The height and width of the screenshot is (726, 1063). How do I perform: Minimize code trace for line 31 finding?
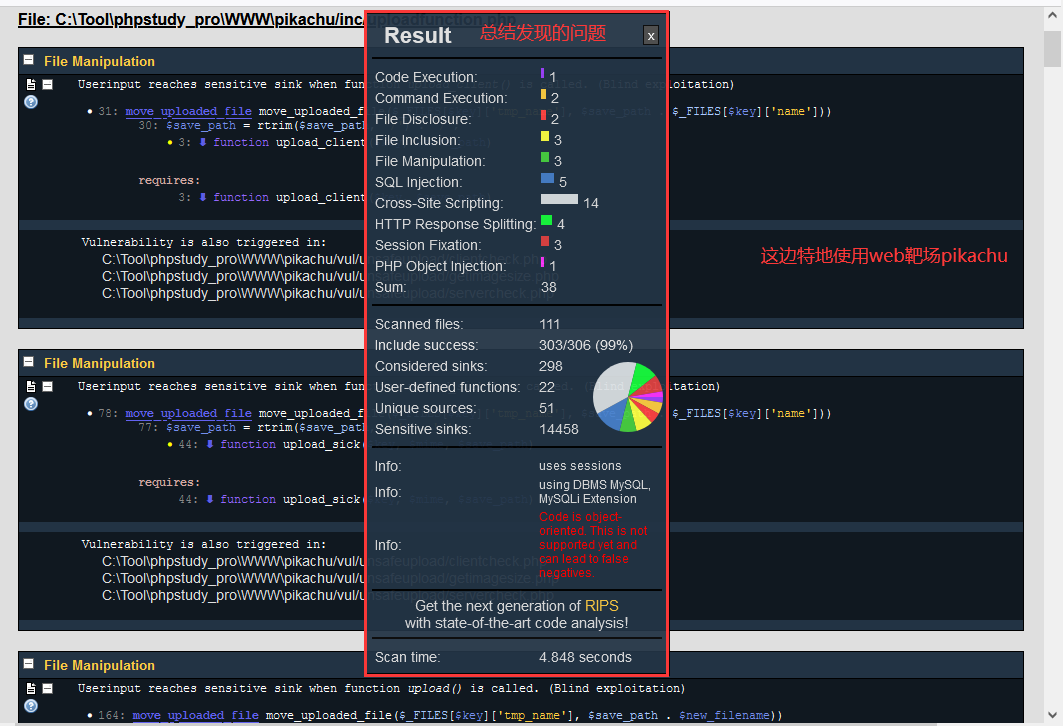(47, 85)
